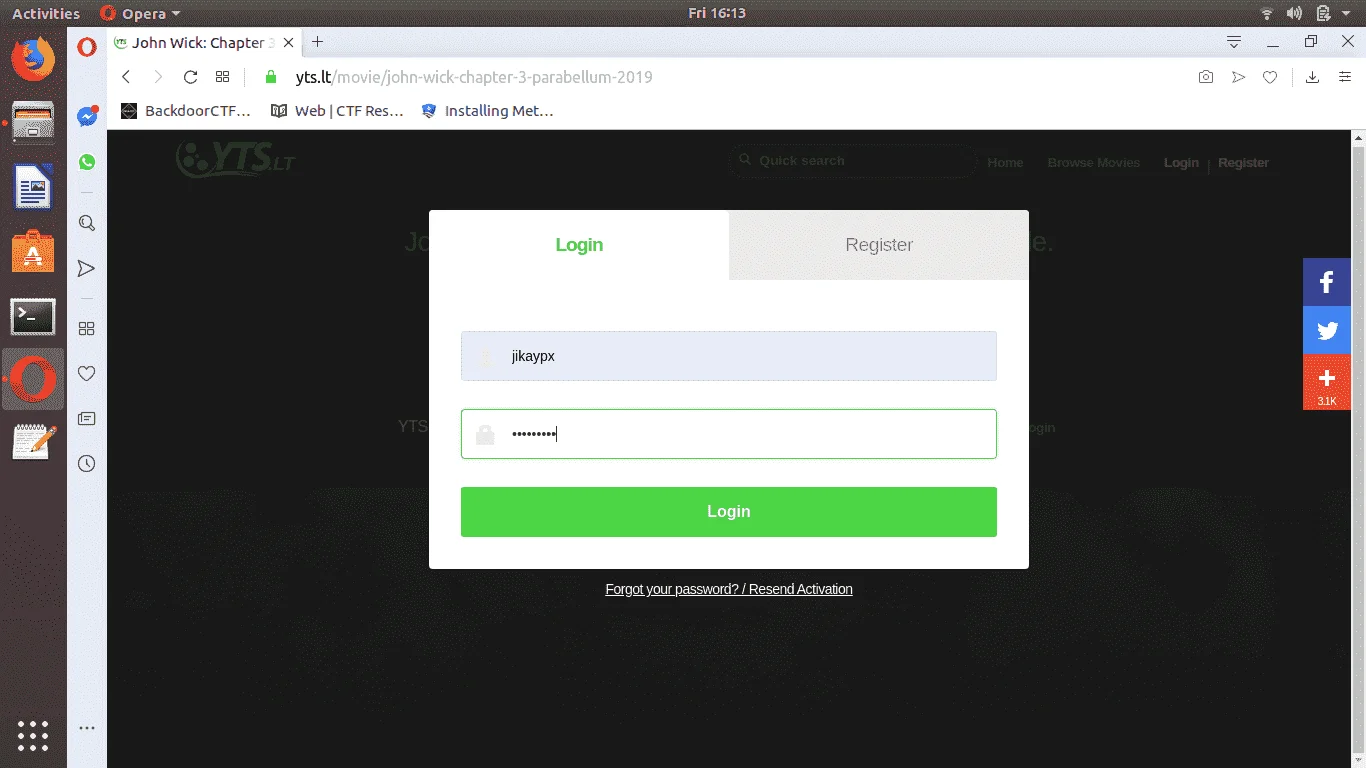Open the Wi-Fi network indicator
Viewport: 1366px width, 768px height.
coord(1267,14)
